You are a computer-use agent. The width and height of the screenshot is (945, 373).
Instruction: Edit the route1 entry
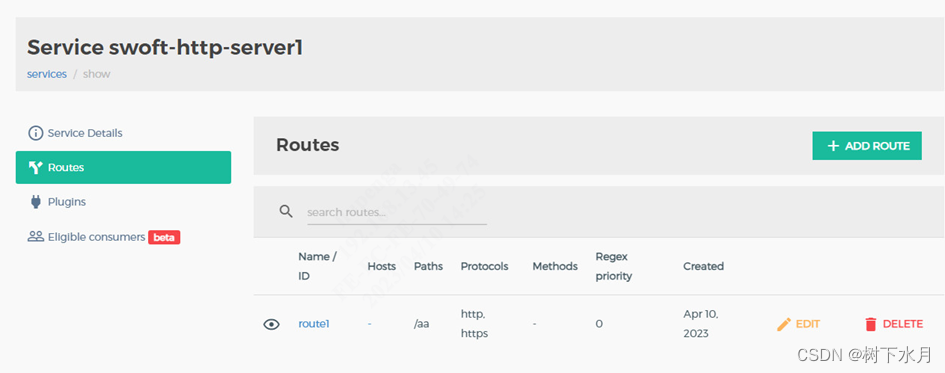[x=799, y=324]
